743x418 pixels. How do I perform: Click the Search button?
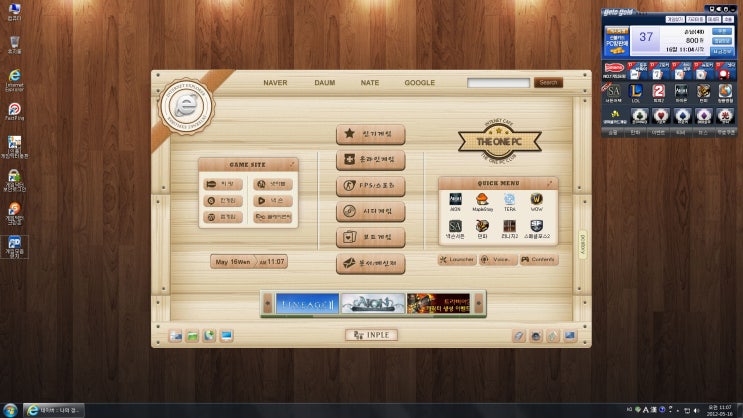click(x=548, y=82)
